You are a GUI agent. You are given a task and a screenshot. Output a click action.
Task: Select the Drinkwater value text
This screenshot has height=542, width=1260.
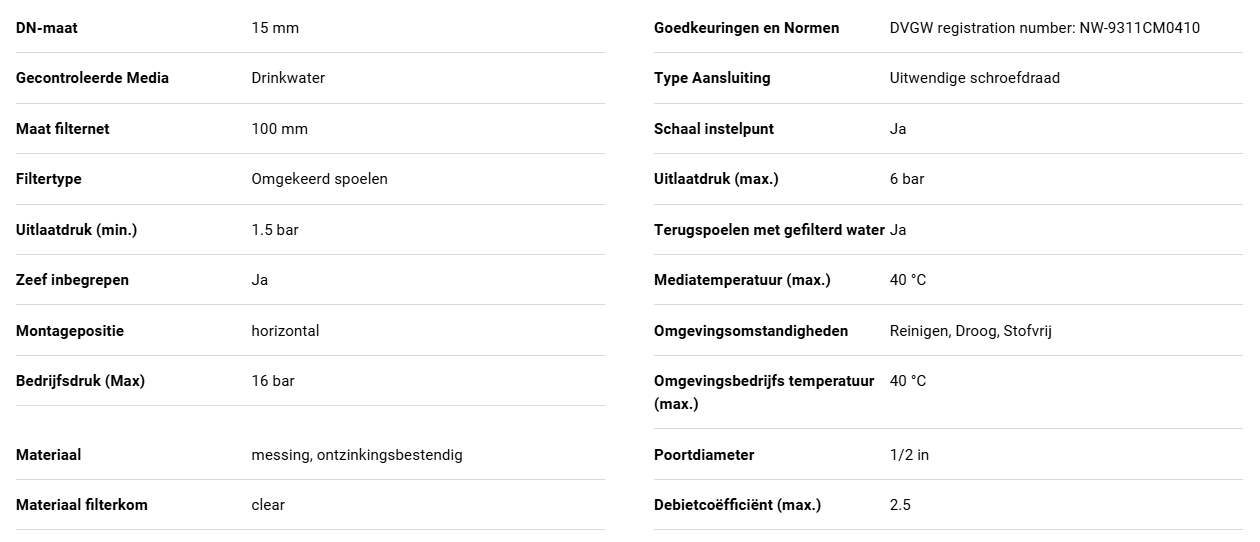click(288, 78)
